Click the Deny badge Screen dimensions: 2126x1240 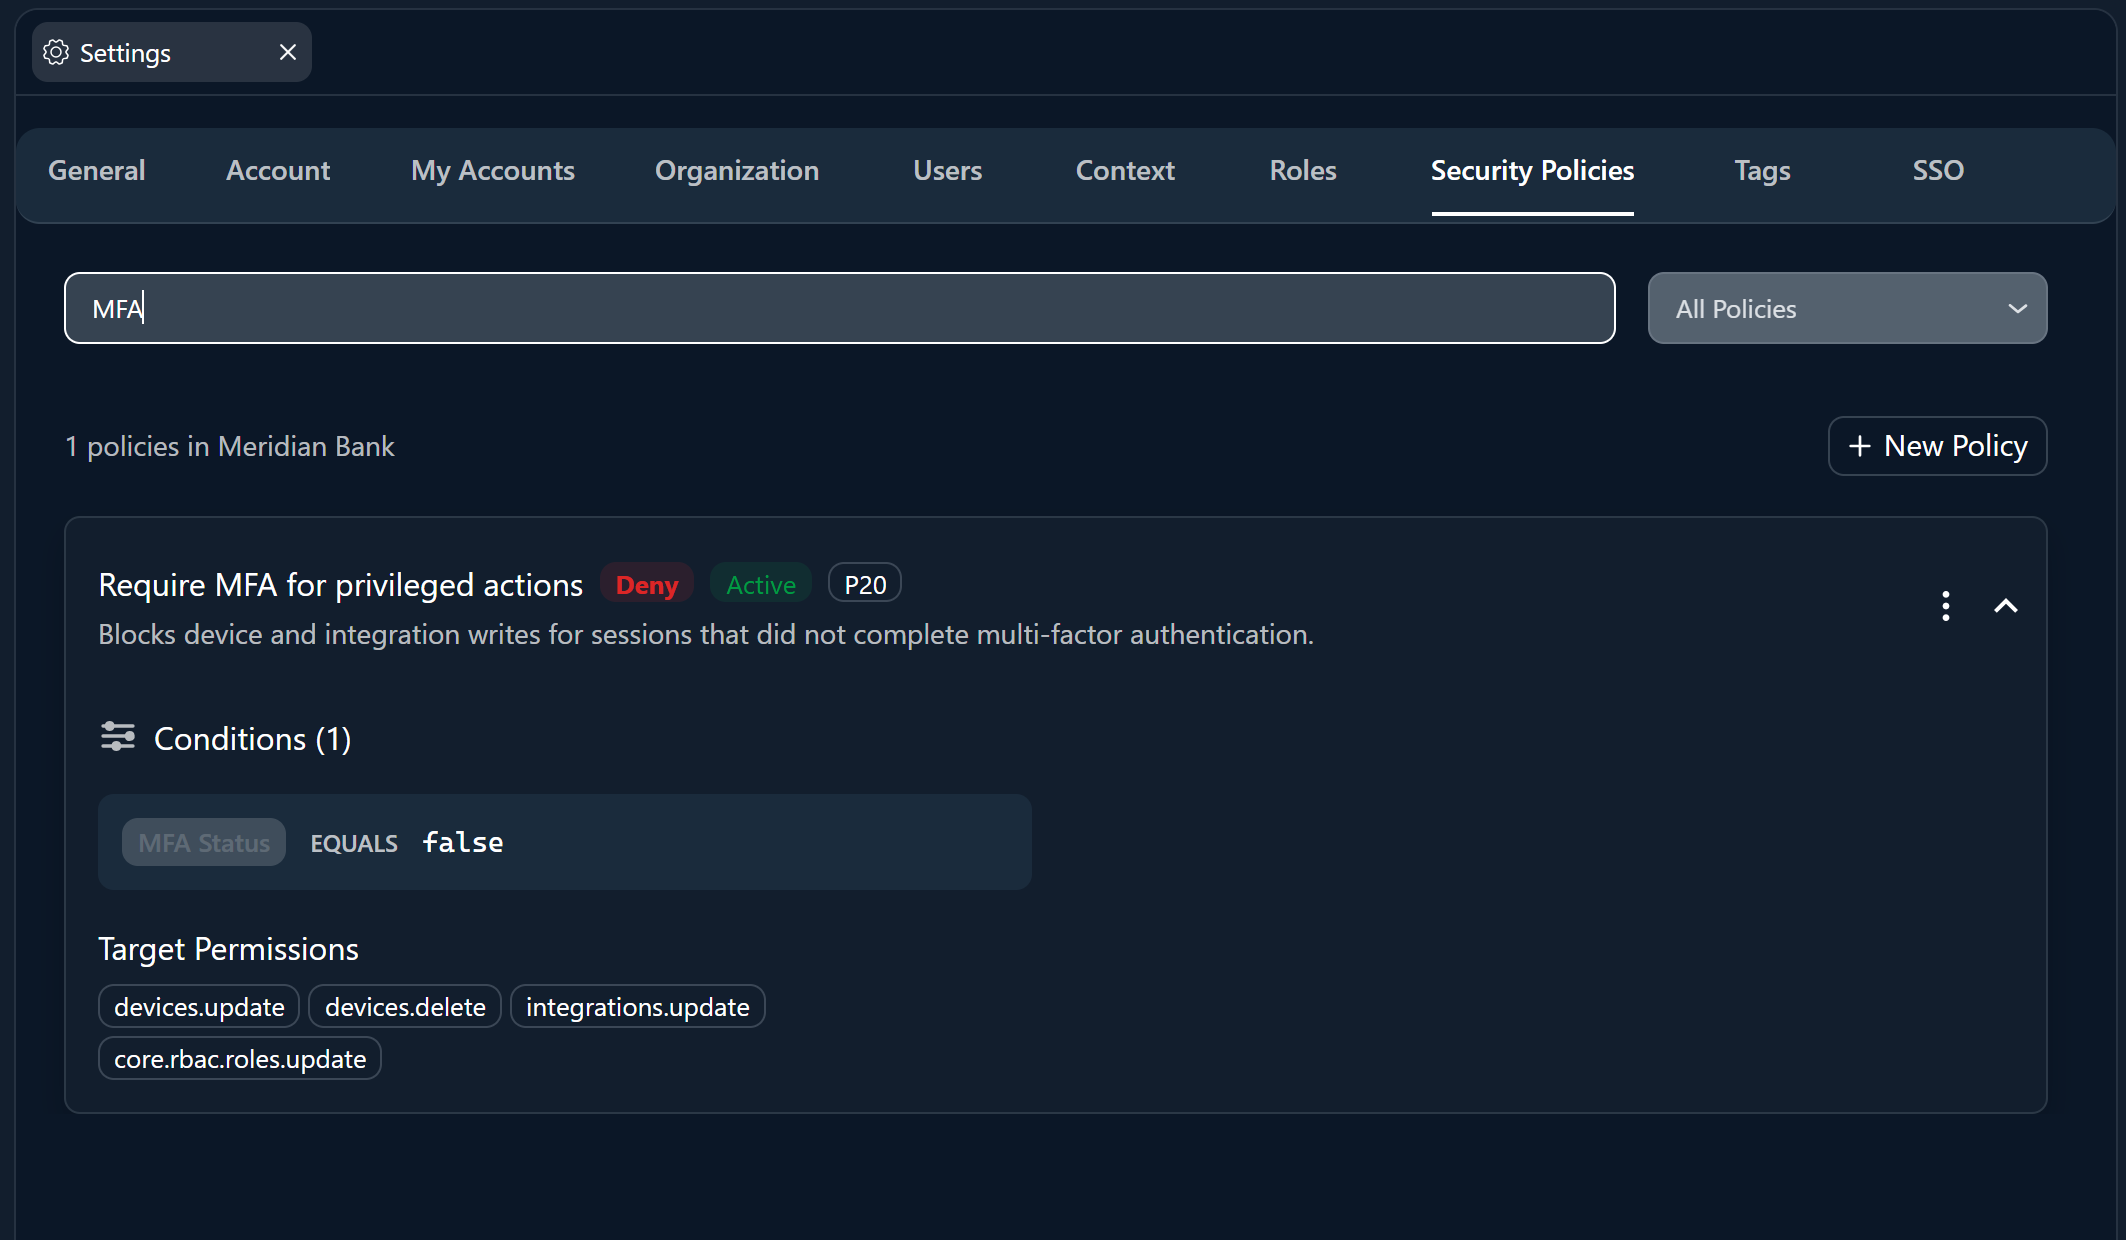647,585
